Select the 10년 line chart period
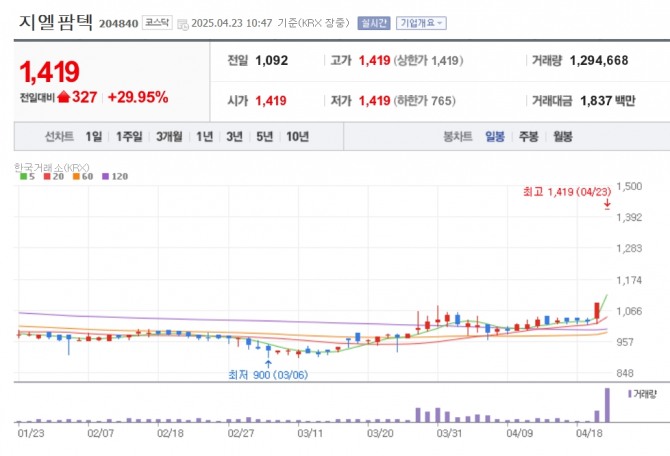 [x=298, y=137]
